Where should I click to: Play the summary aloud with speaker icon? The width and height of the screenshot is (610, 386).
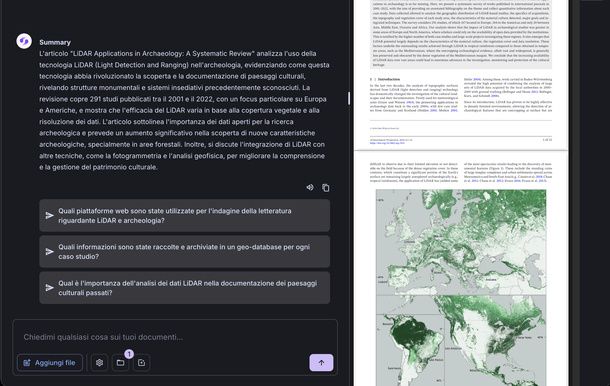pos(310,188)
